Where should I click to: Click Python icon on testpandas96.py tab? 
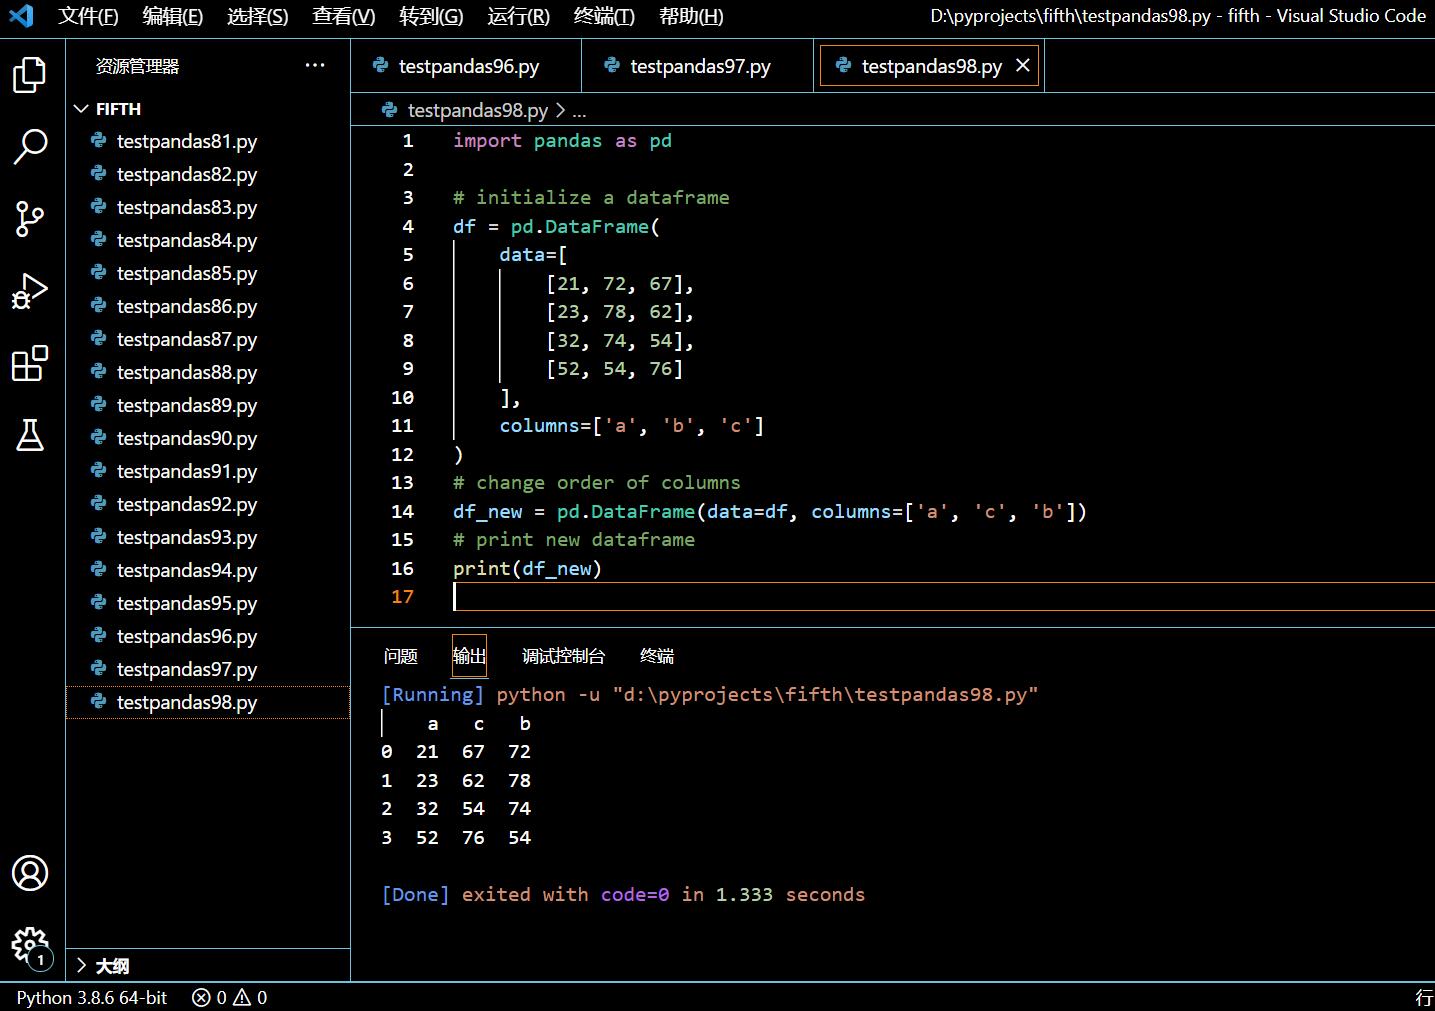pos(380,66)
